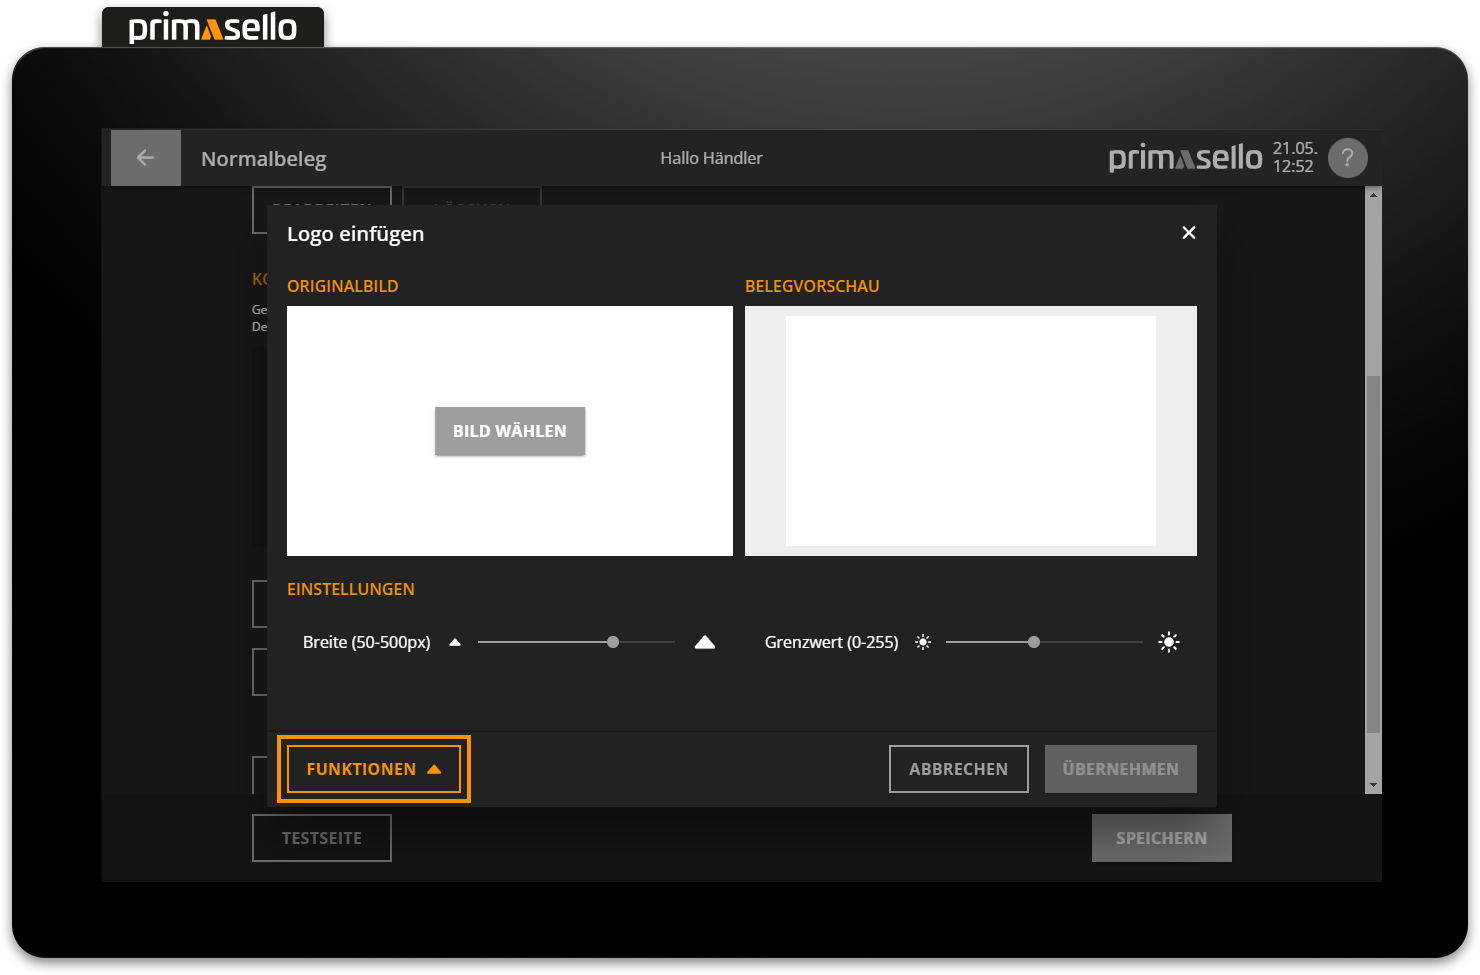The height and width of the screenshot is (975, 1480).
Task: Click the scrollbar down arrow
Action: (1373, 786)
